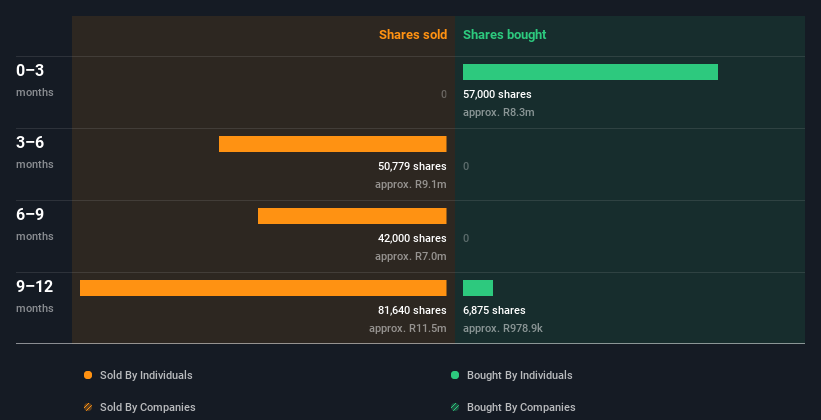Select the Bought By Companies legend label
This screenshot has width=821, height=420.
521,407
